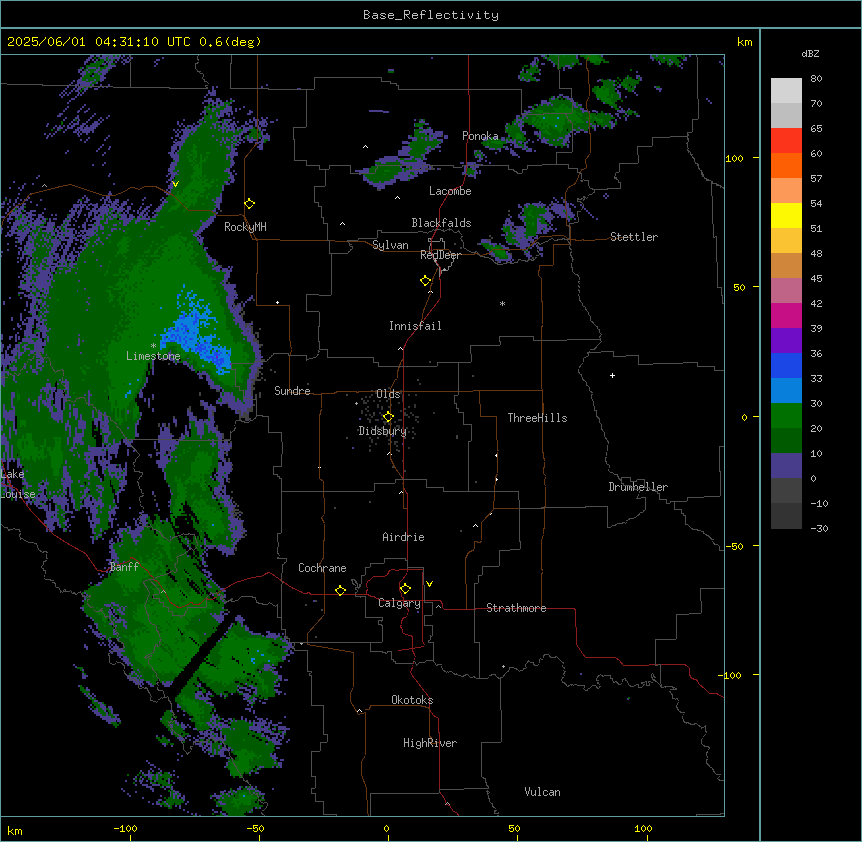
Task: Click the Lacombe city label
Action: tap(450, 191)
